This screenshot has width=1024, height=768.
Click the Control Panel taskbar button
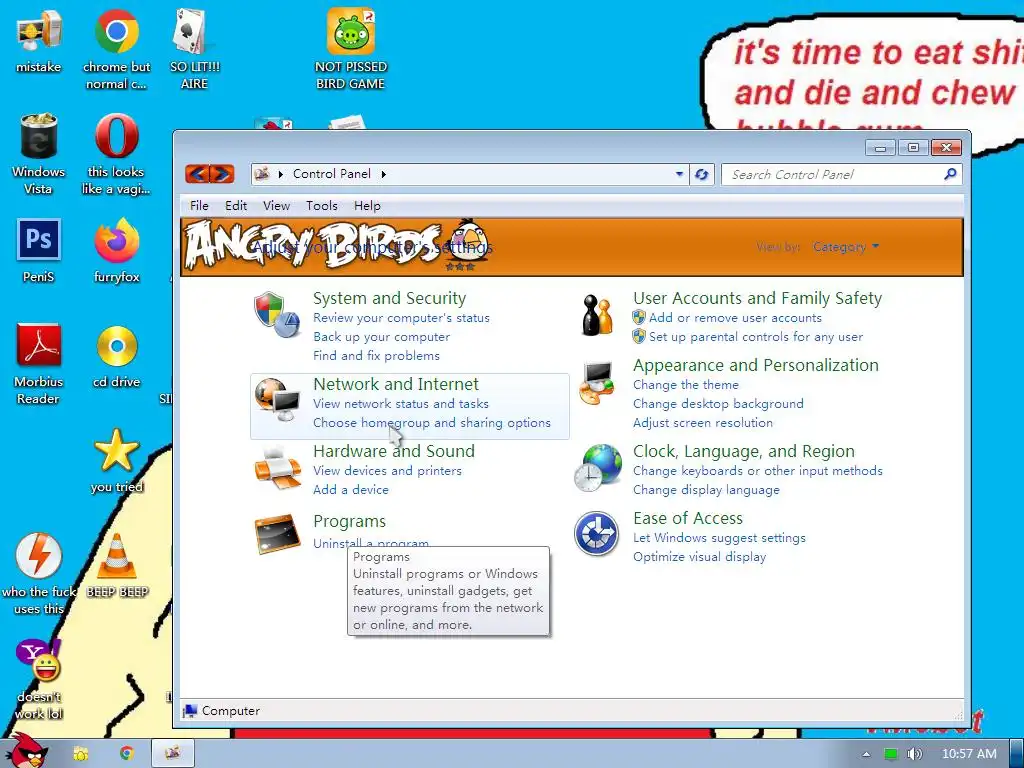[x=172, y=754]
